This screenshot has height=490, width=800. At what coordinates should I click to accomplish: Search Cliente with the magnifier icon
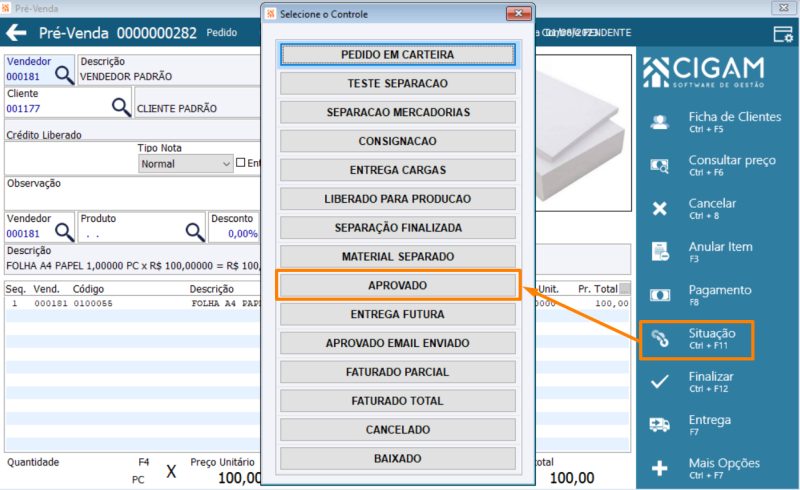[x=121, y=107]
